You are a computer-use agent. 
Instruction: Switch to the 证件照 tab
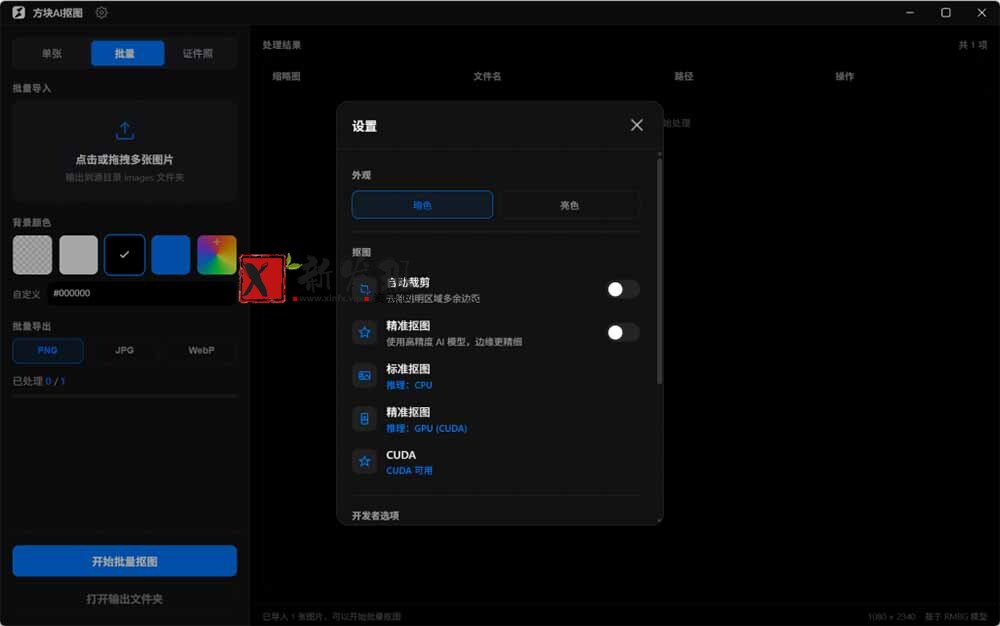(x=198, y=54)
